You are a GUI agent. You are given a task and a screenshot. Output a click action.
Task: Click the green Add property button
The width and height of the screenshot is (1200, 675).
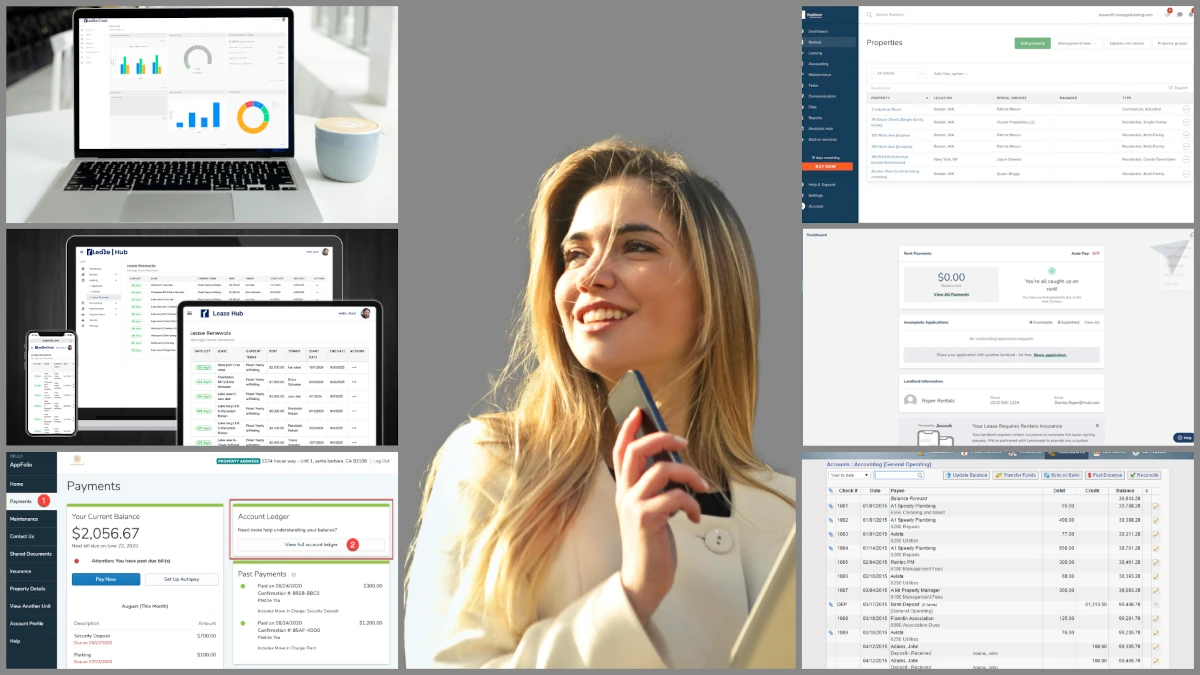click(x=1032, y=43)
